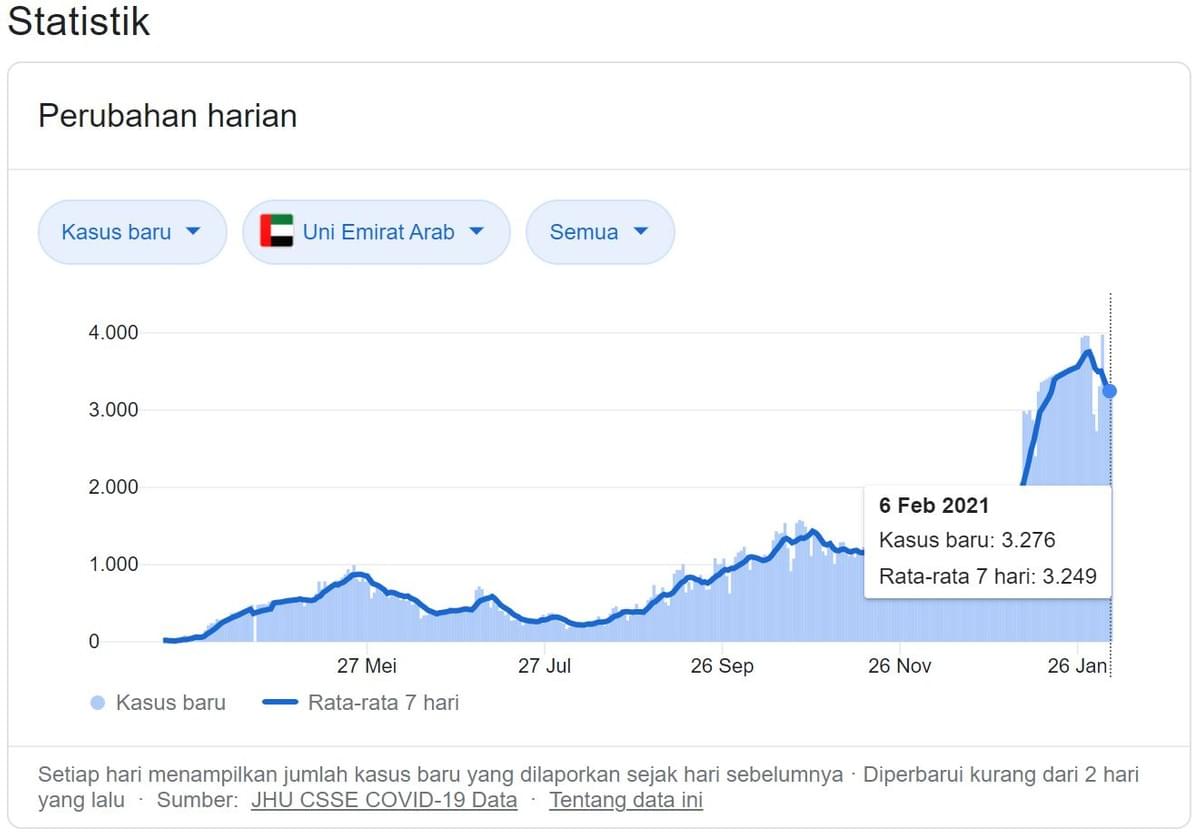
Task: Click arrow next to Kasus baru
Action: coord(194,231)
